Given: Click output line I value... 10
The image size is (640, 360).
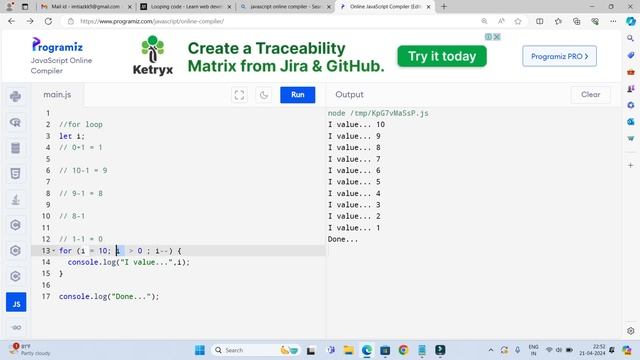Looking at the screenshot, I should (356, 124).
